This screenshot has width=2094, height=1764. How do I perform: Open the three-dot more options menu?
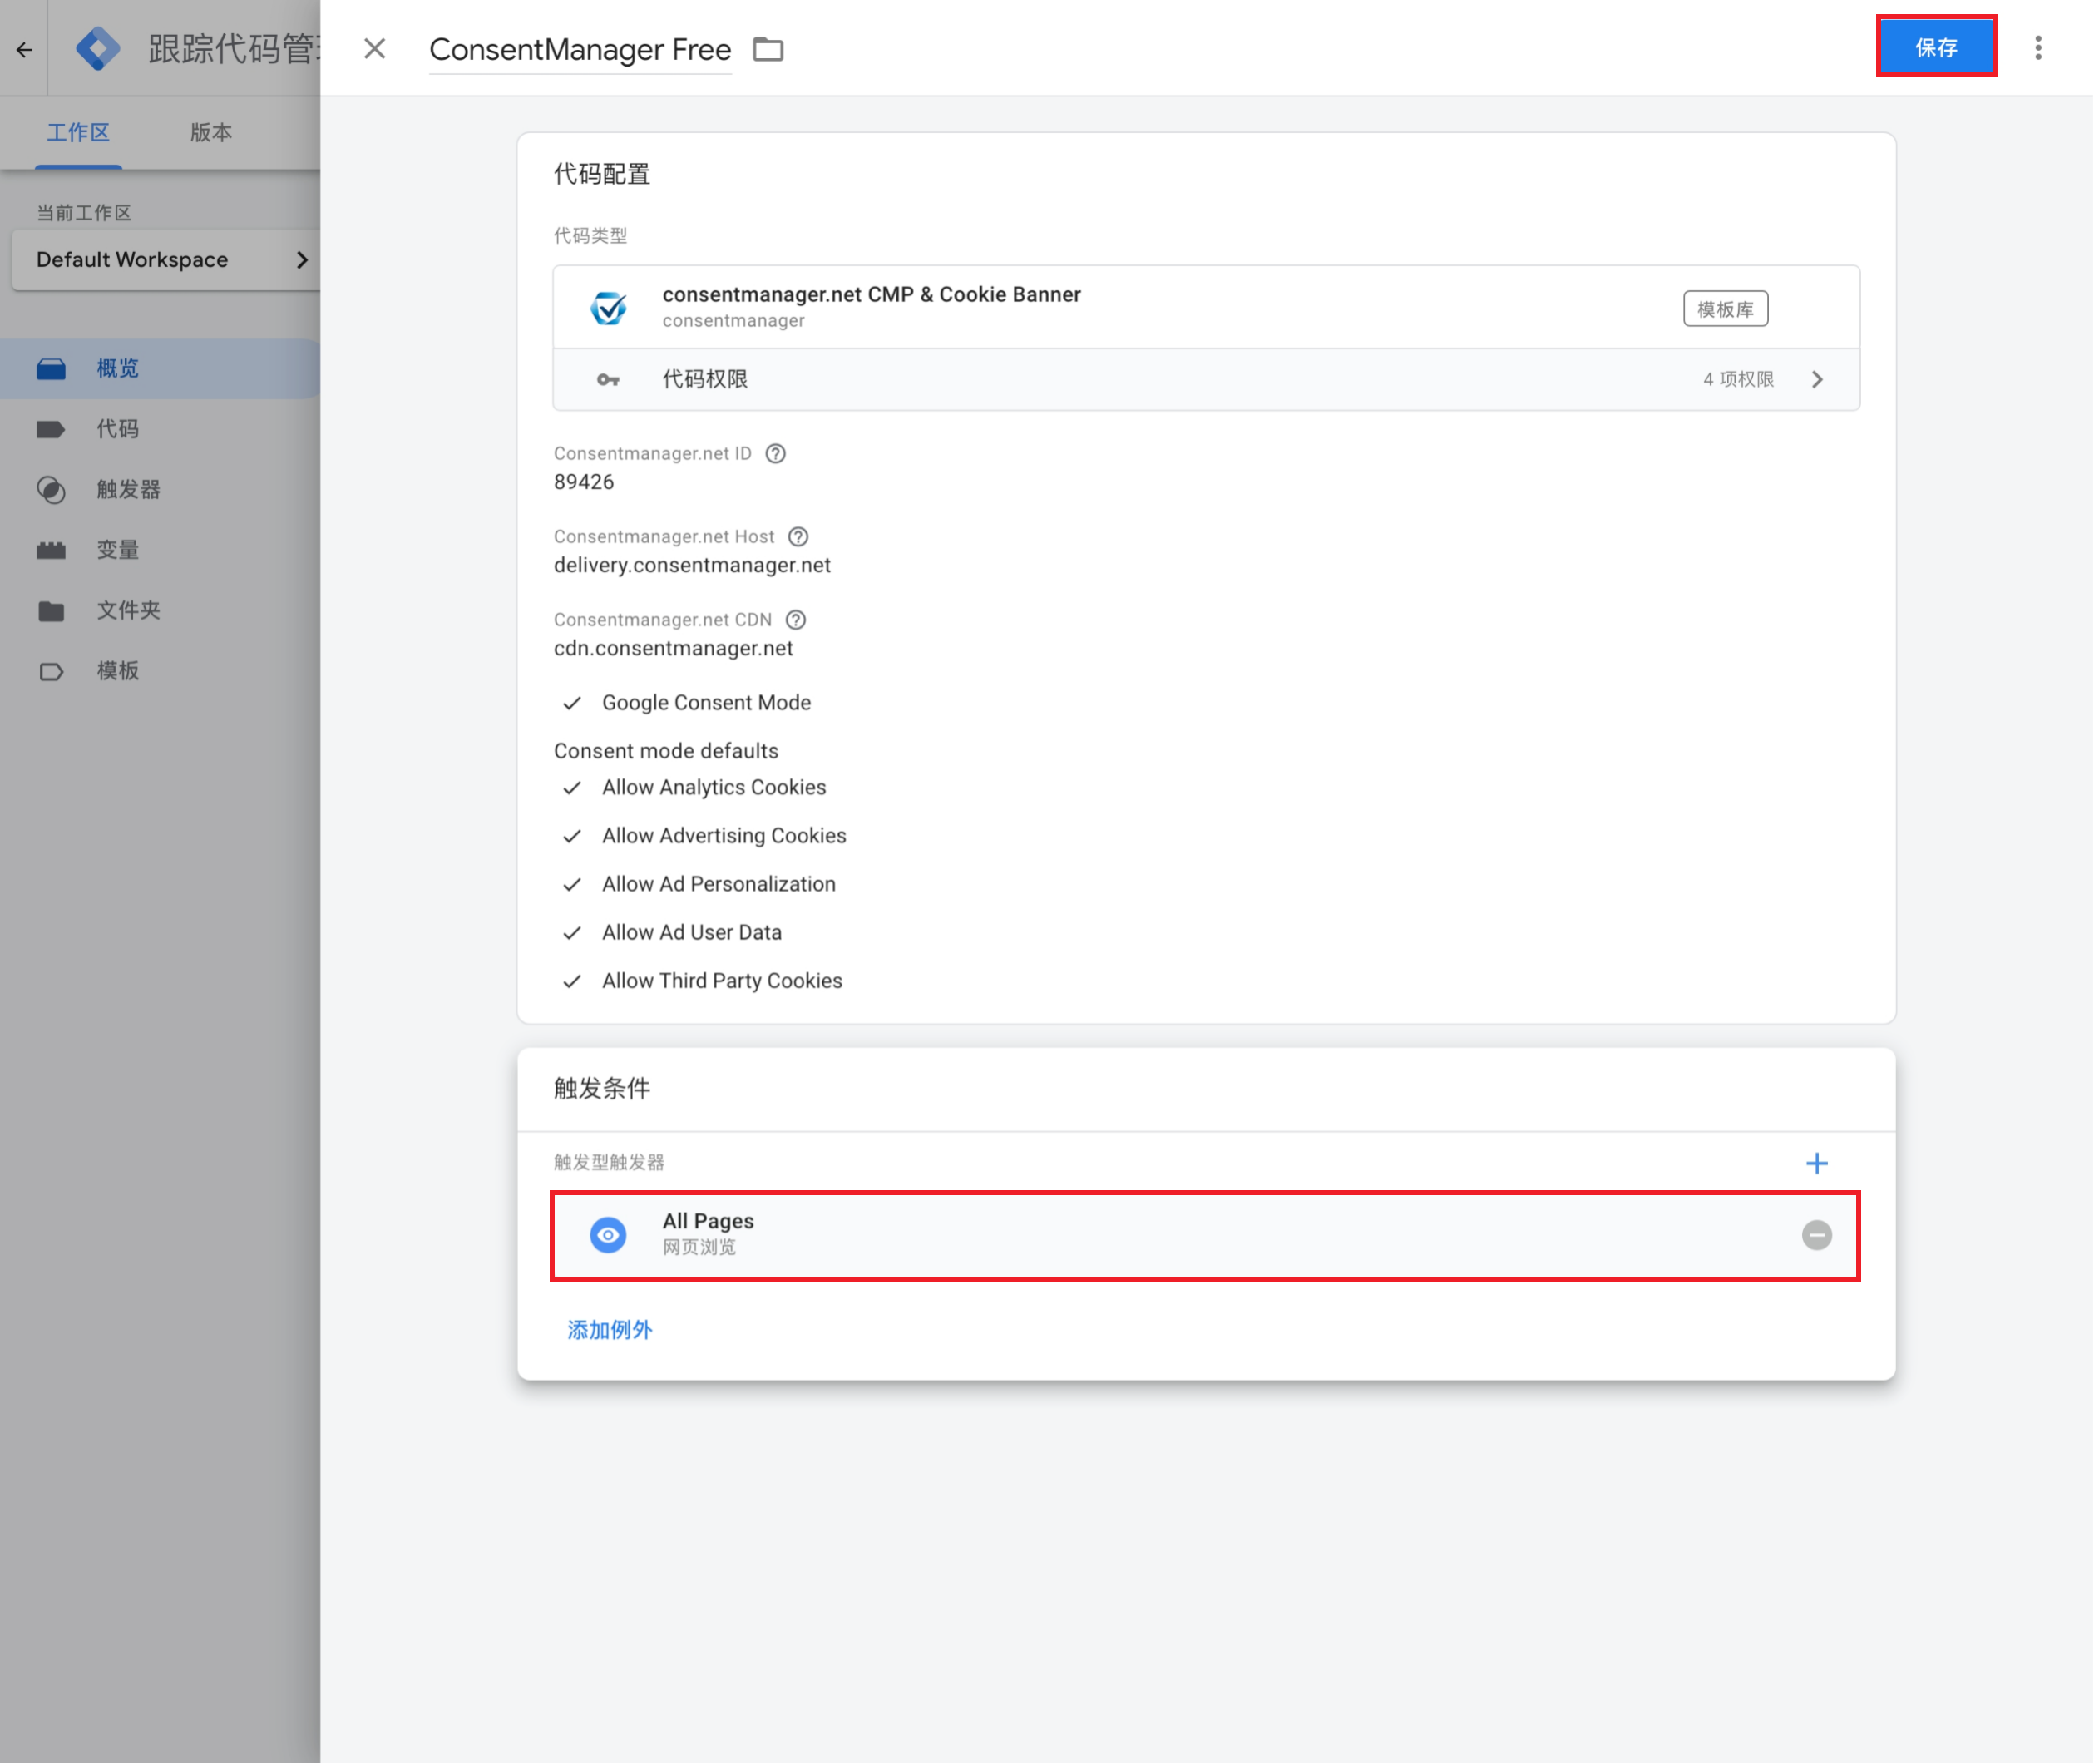click(2037, 48)
